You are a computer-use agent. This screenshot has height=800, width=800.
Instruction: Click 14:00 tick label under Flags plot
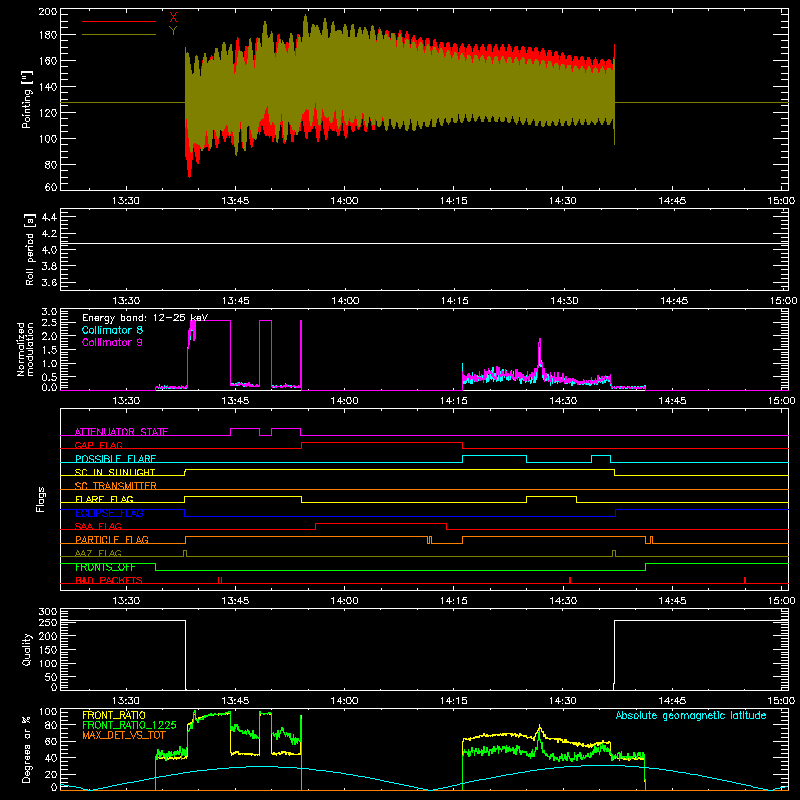344,601
